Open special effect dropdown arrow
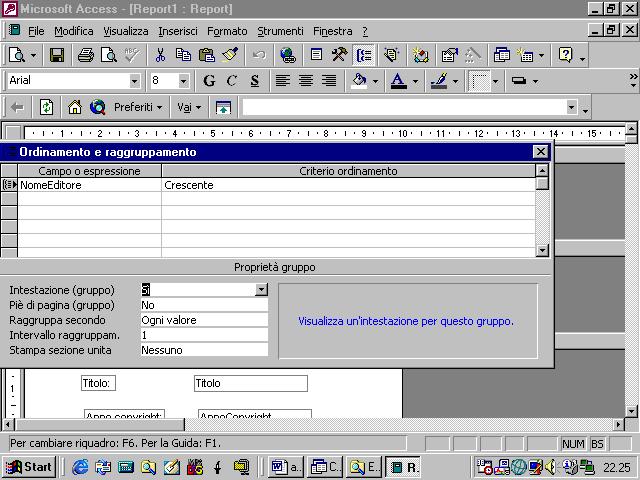This screenshot has width=640, height=480. click(x=535, y=81)
